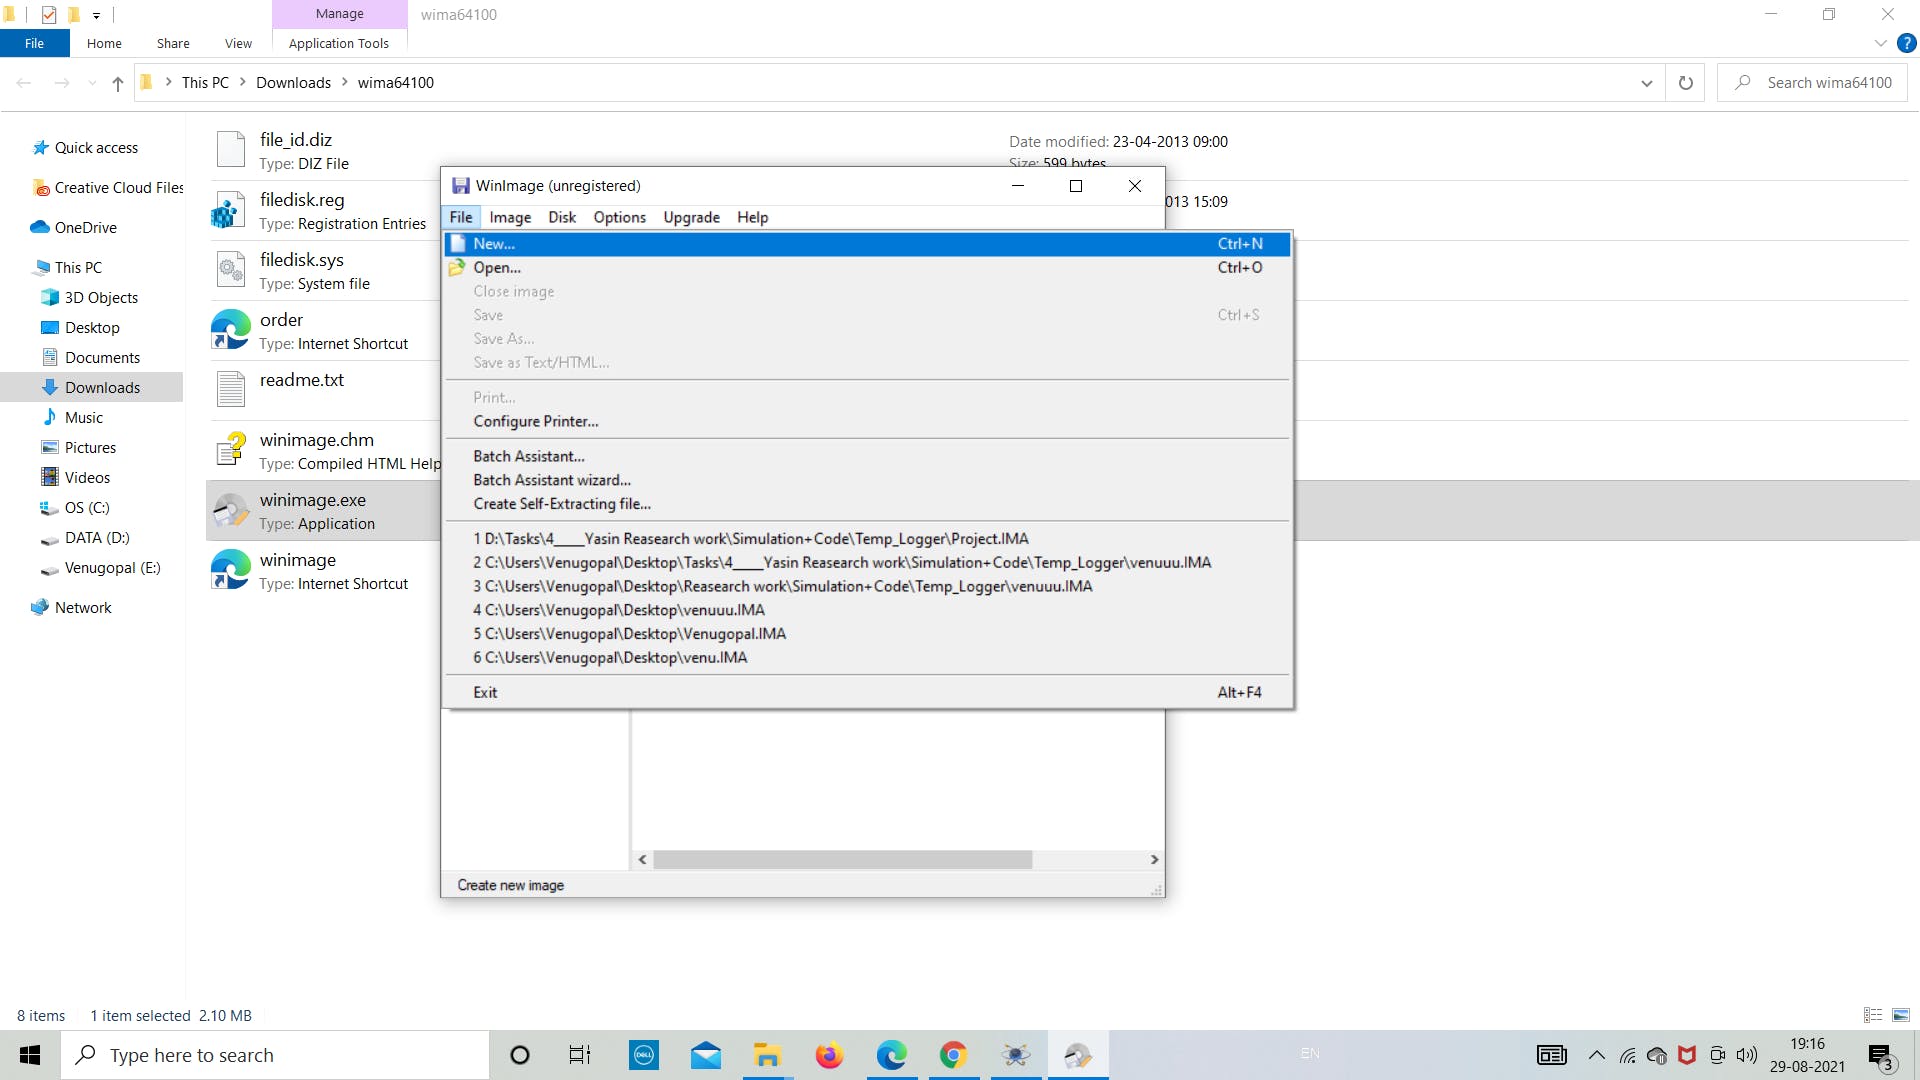Image resolution: width=1920 pixels, height=1080 pixels.
Task: Open Explorer File tab
Action: pyautogui.click(x=35, y=43)
